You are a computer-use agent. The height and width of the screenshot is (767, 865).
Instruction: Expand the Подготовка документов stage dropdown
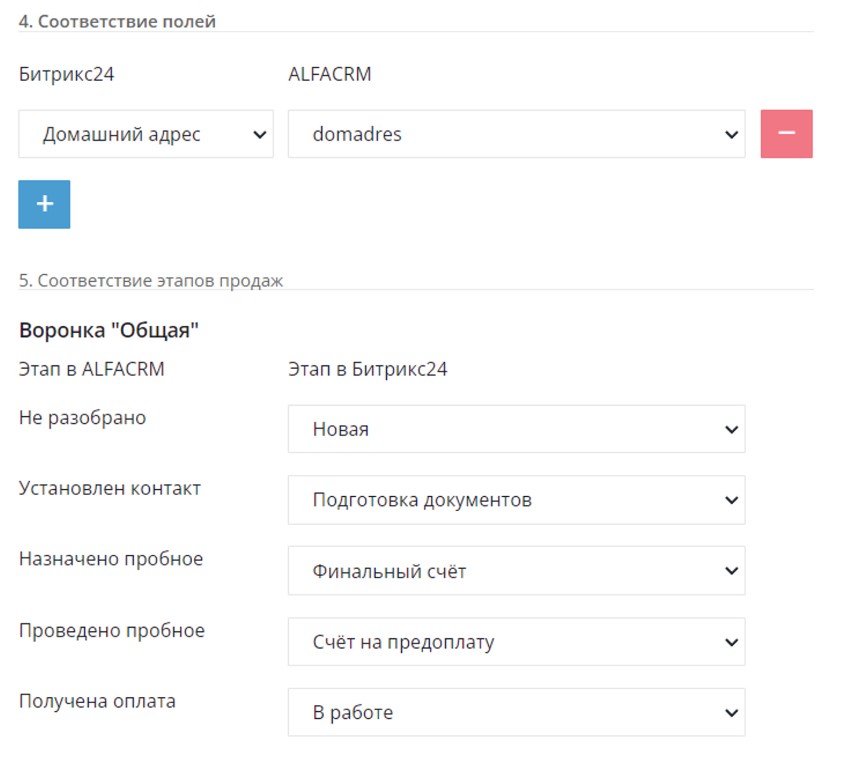click(x=516, y=500)
